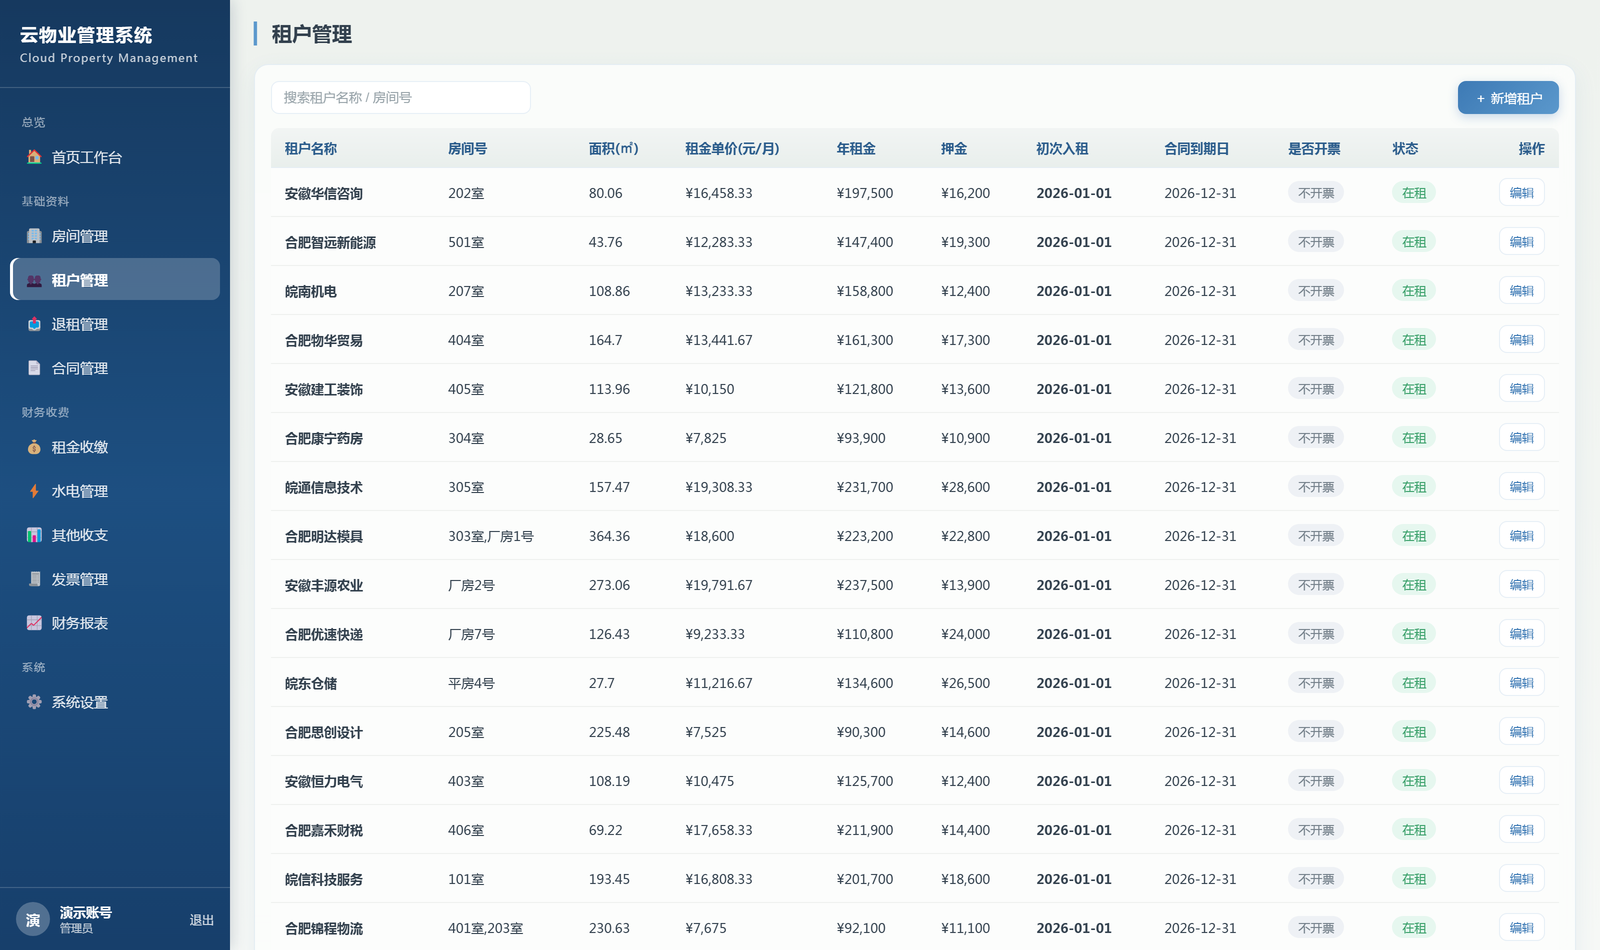Open 财务报表 from the sidebar
The height and width of the screenshot is (950, 1600).
point(115,623)
